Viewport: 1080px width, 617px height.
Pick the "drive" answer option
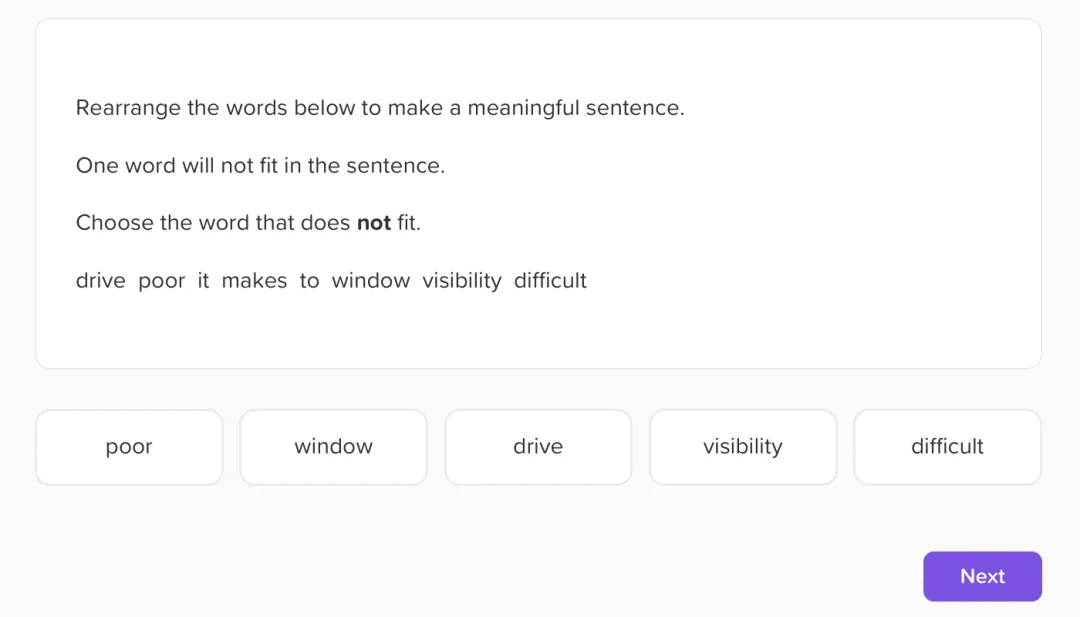pos(538,447)
